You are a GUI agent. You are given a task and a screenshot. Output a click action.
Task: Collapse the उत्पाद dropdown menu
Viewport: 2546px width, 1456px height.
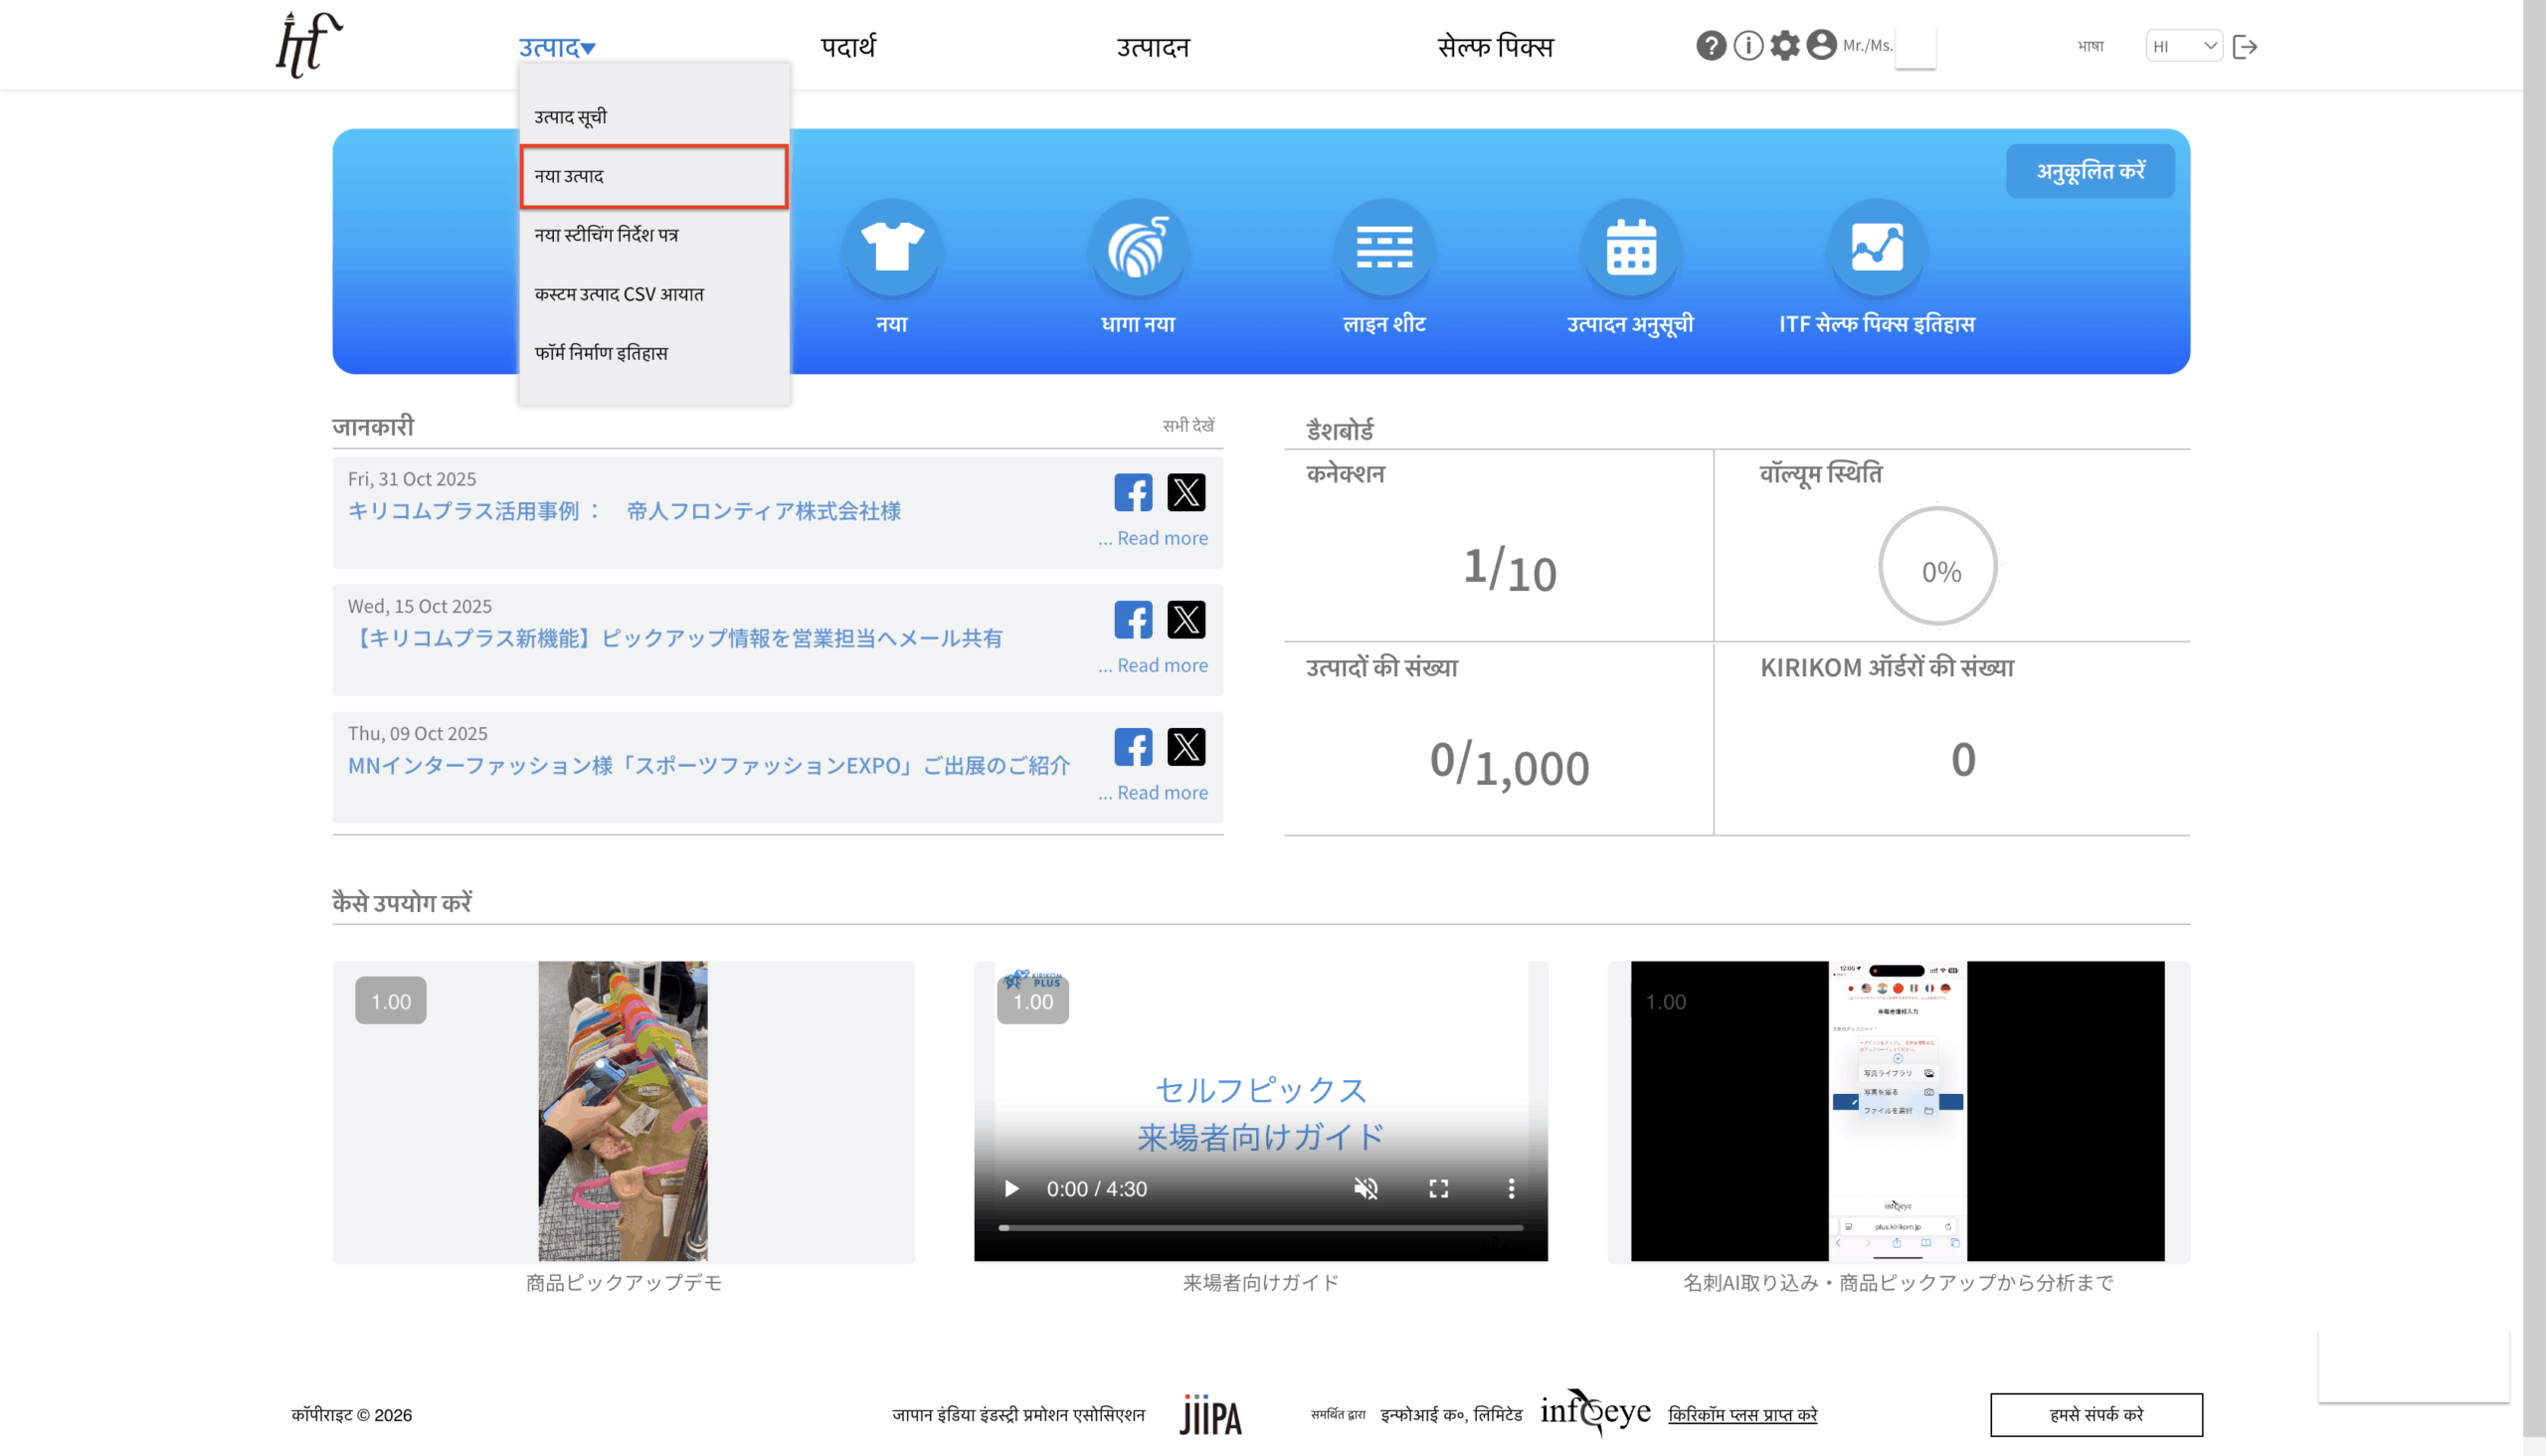[x=557, y=47]
